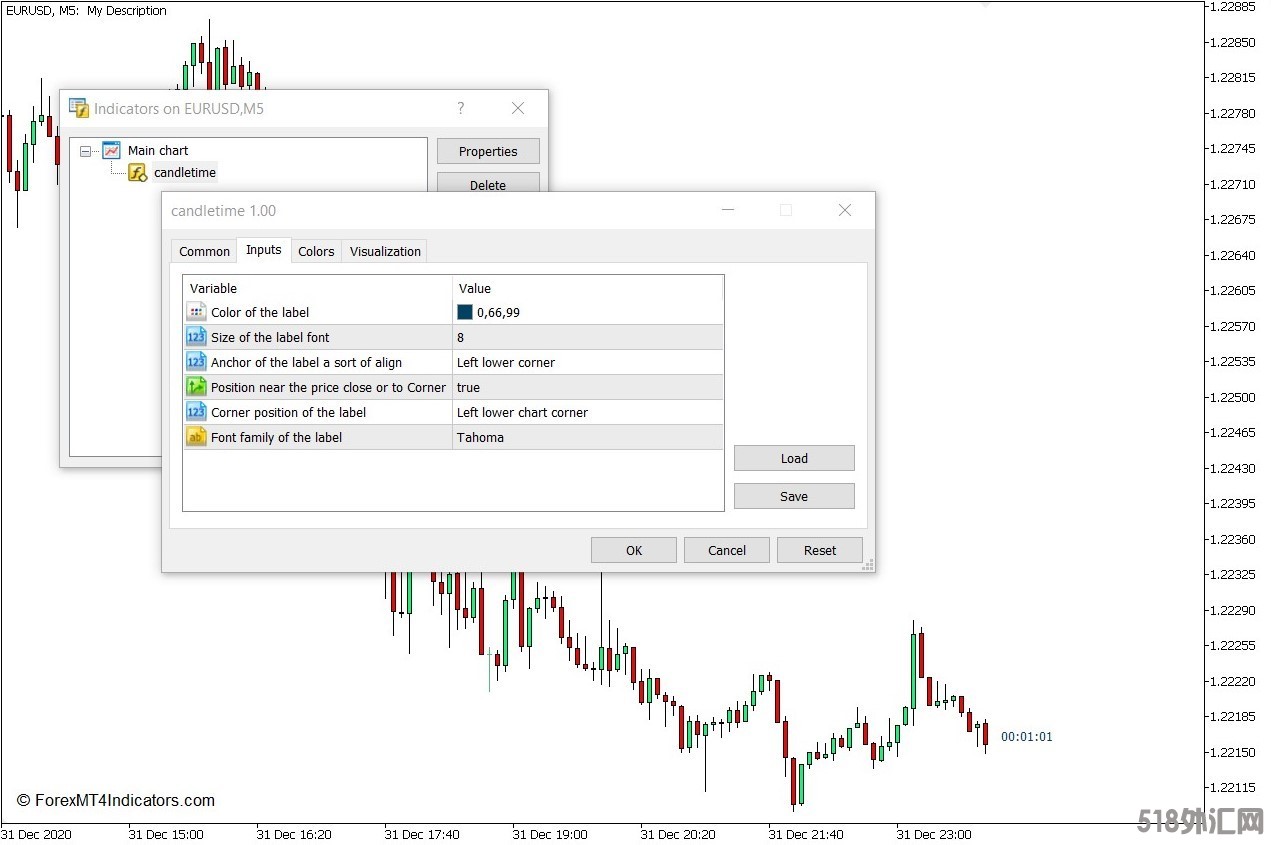Collapse the Main chart tree node

coord(86,151)
